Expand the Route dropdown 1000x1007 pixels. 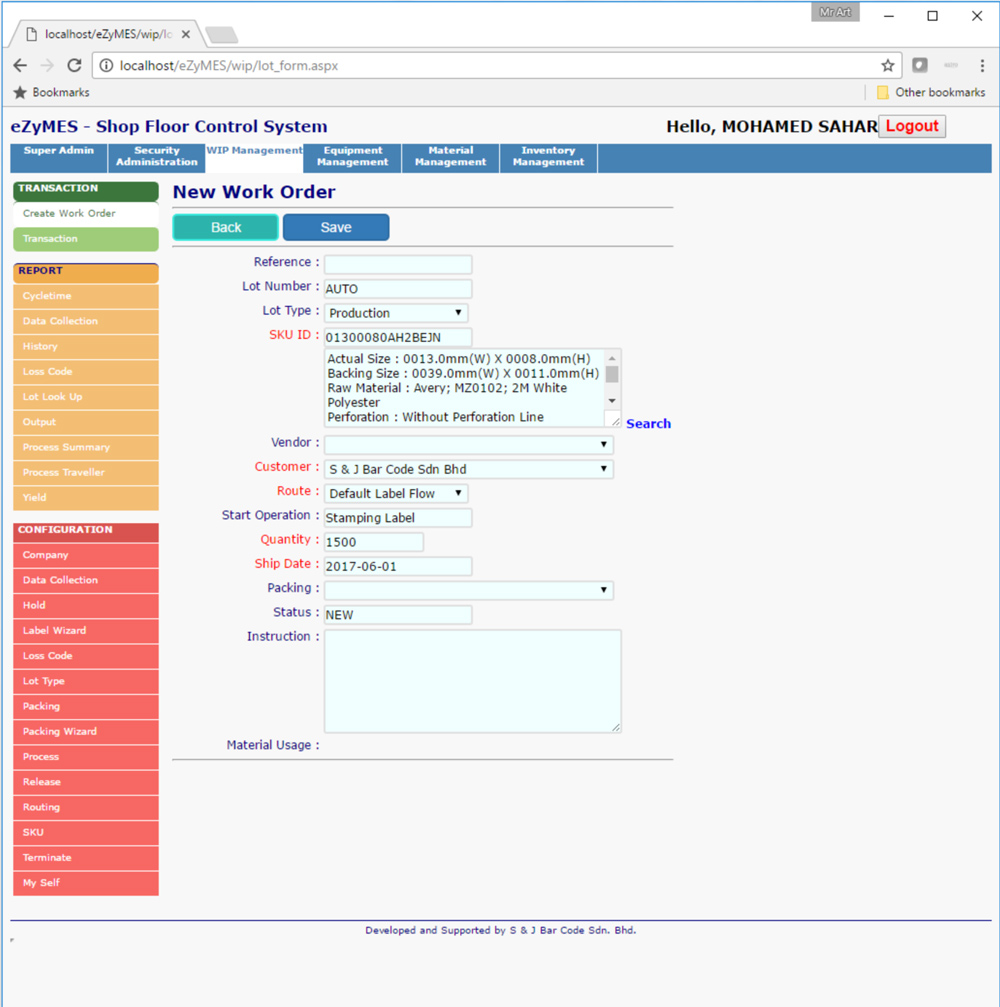pyautogui.click(x=396, y=493)
